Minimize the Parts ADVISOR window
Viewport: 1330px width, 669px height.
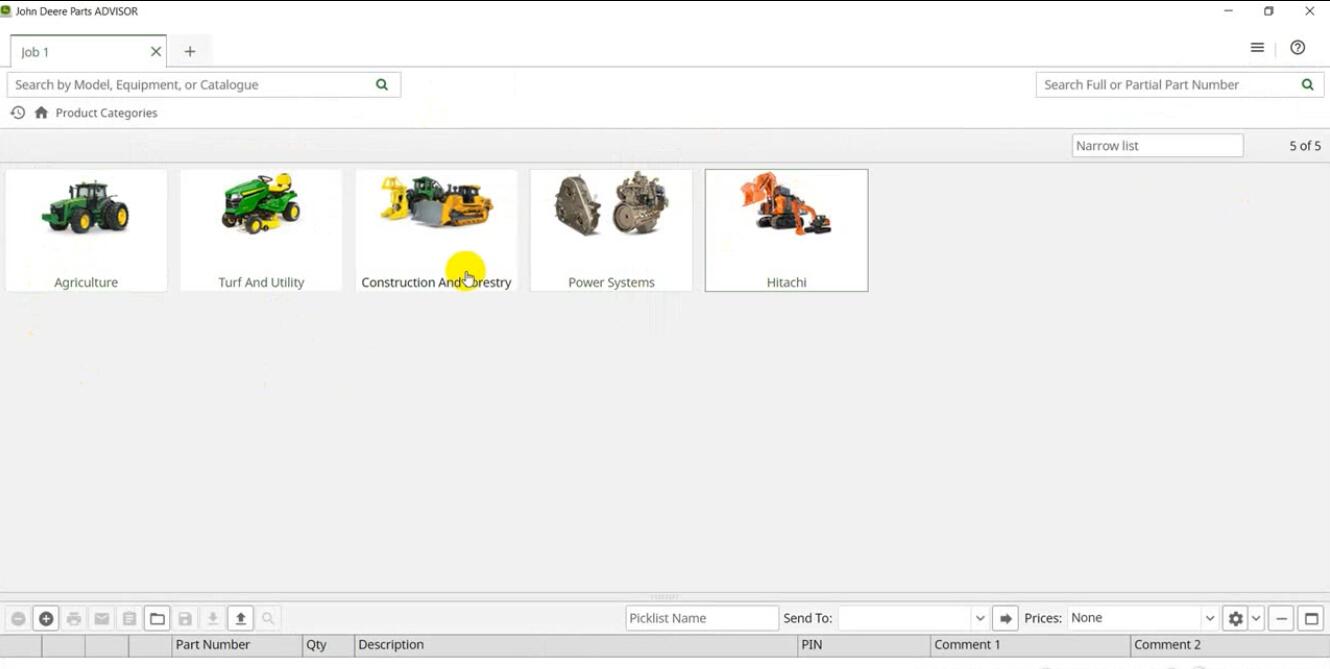point(1228,12)
